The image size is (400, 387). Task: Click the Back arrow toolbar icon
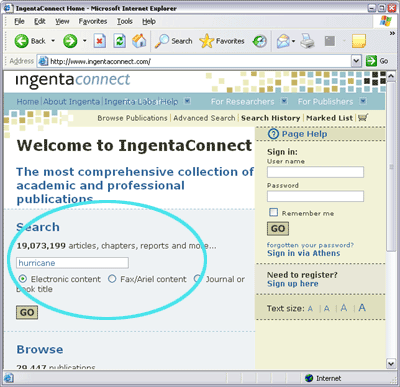tap(21, 41)
